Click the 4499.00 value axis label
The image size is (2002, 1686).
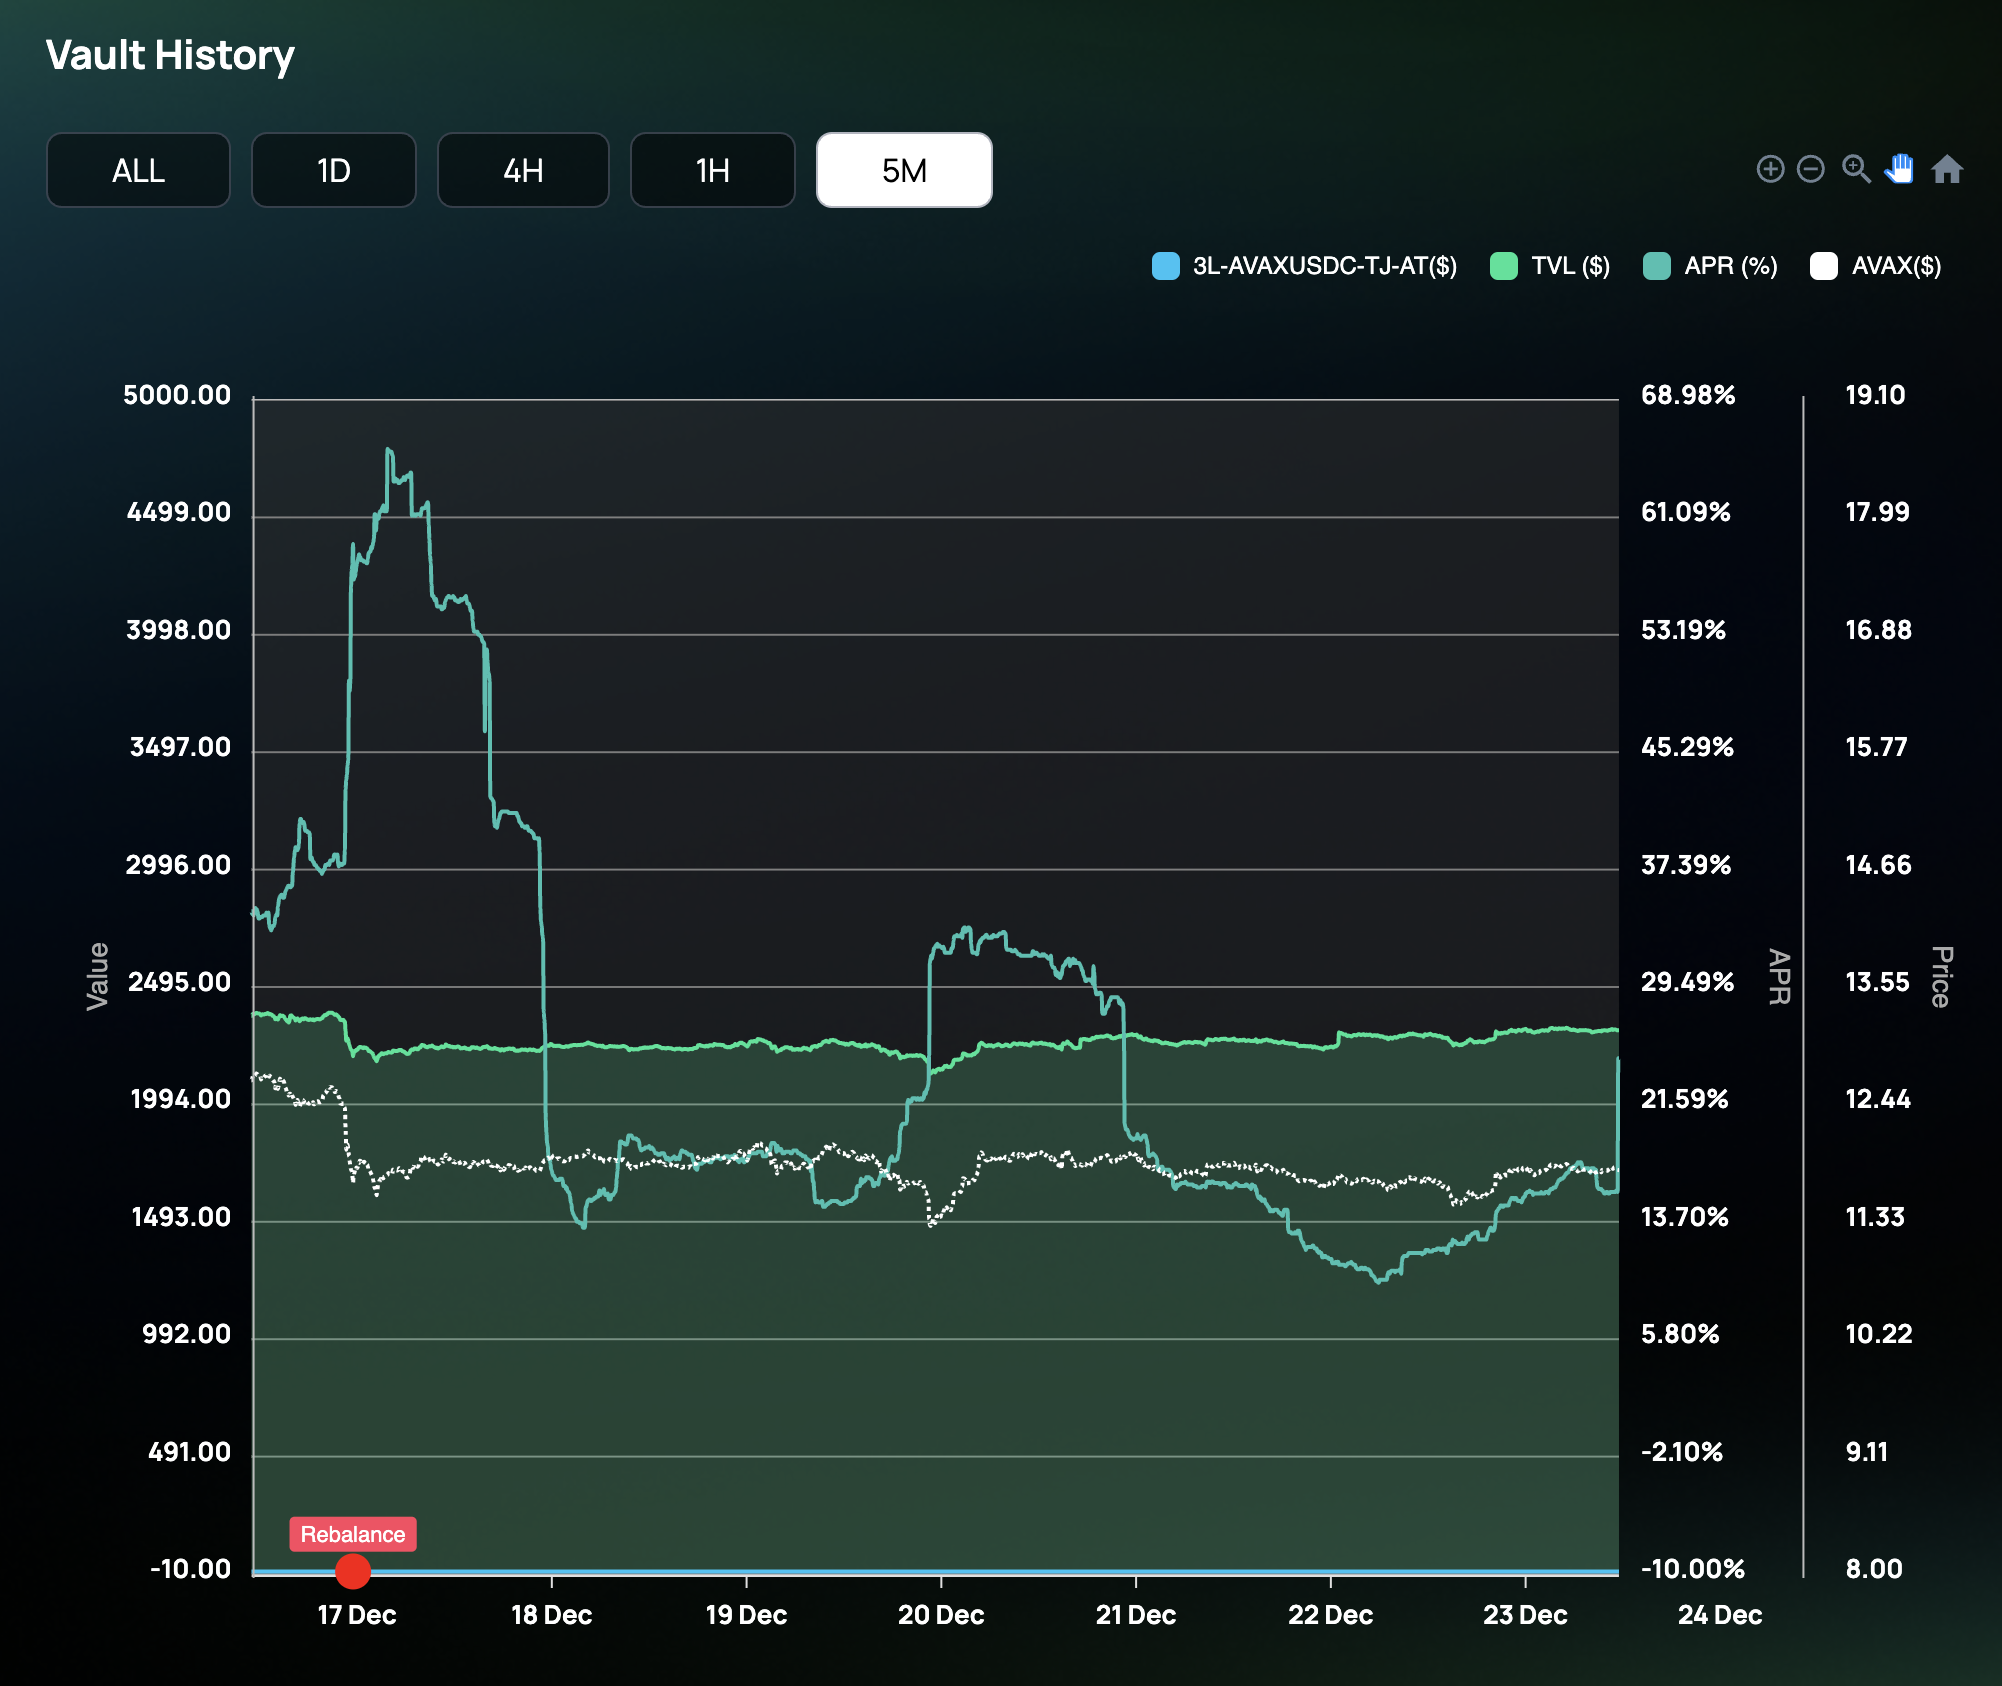[179, 512]
